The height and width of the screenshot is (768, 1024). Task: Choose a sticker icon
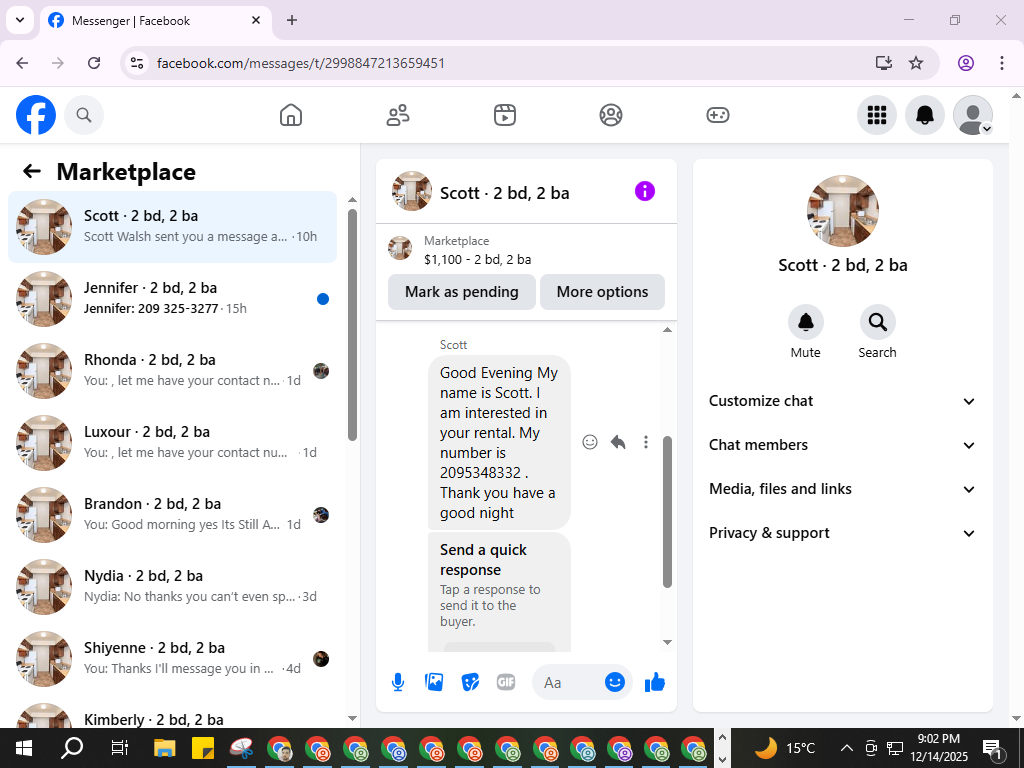click(470, 682)
